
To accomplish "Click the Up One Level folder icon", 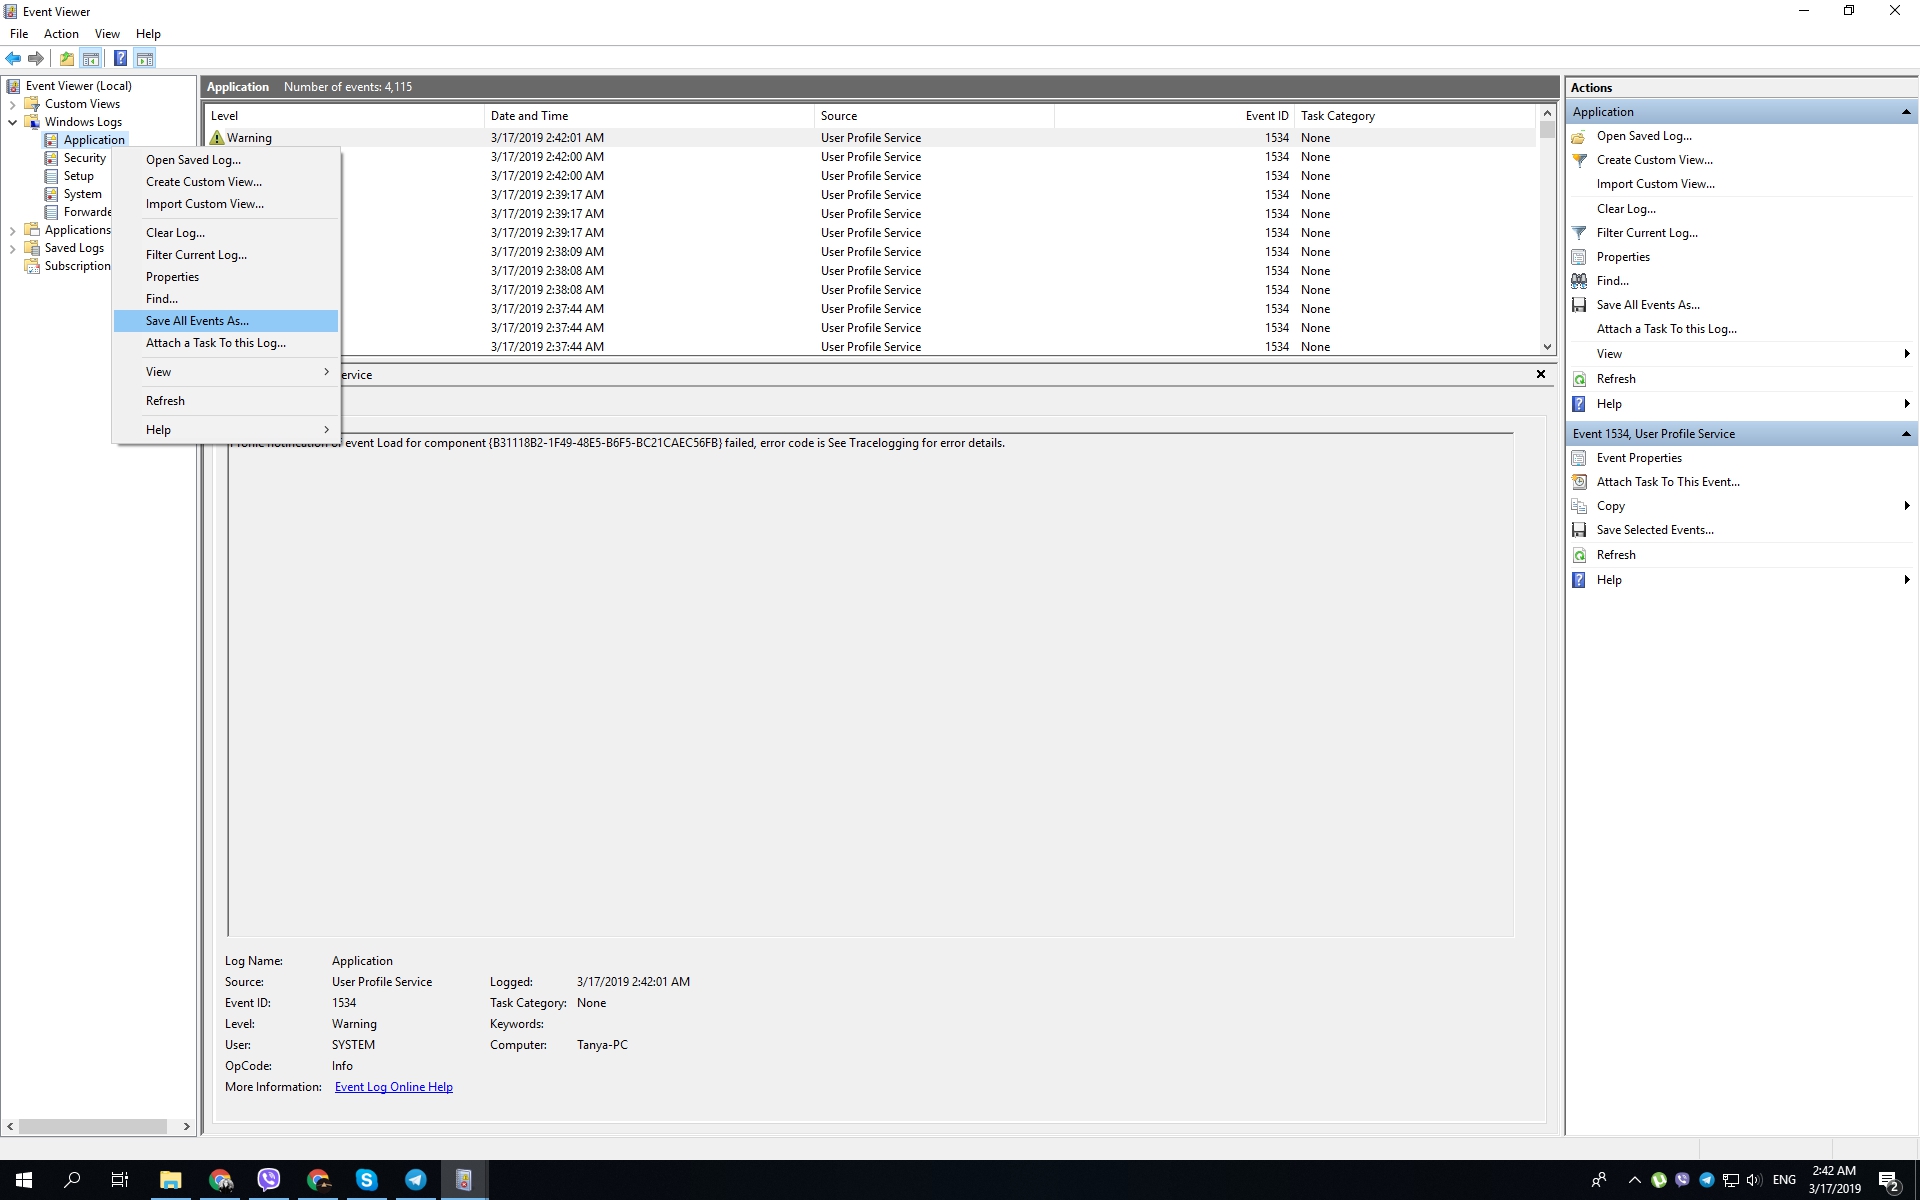I will pos(66,58).
